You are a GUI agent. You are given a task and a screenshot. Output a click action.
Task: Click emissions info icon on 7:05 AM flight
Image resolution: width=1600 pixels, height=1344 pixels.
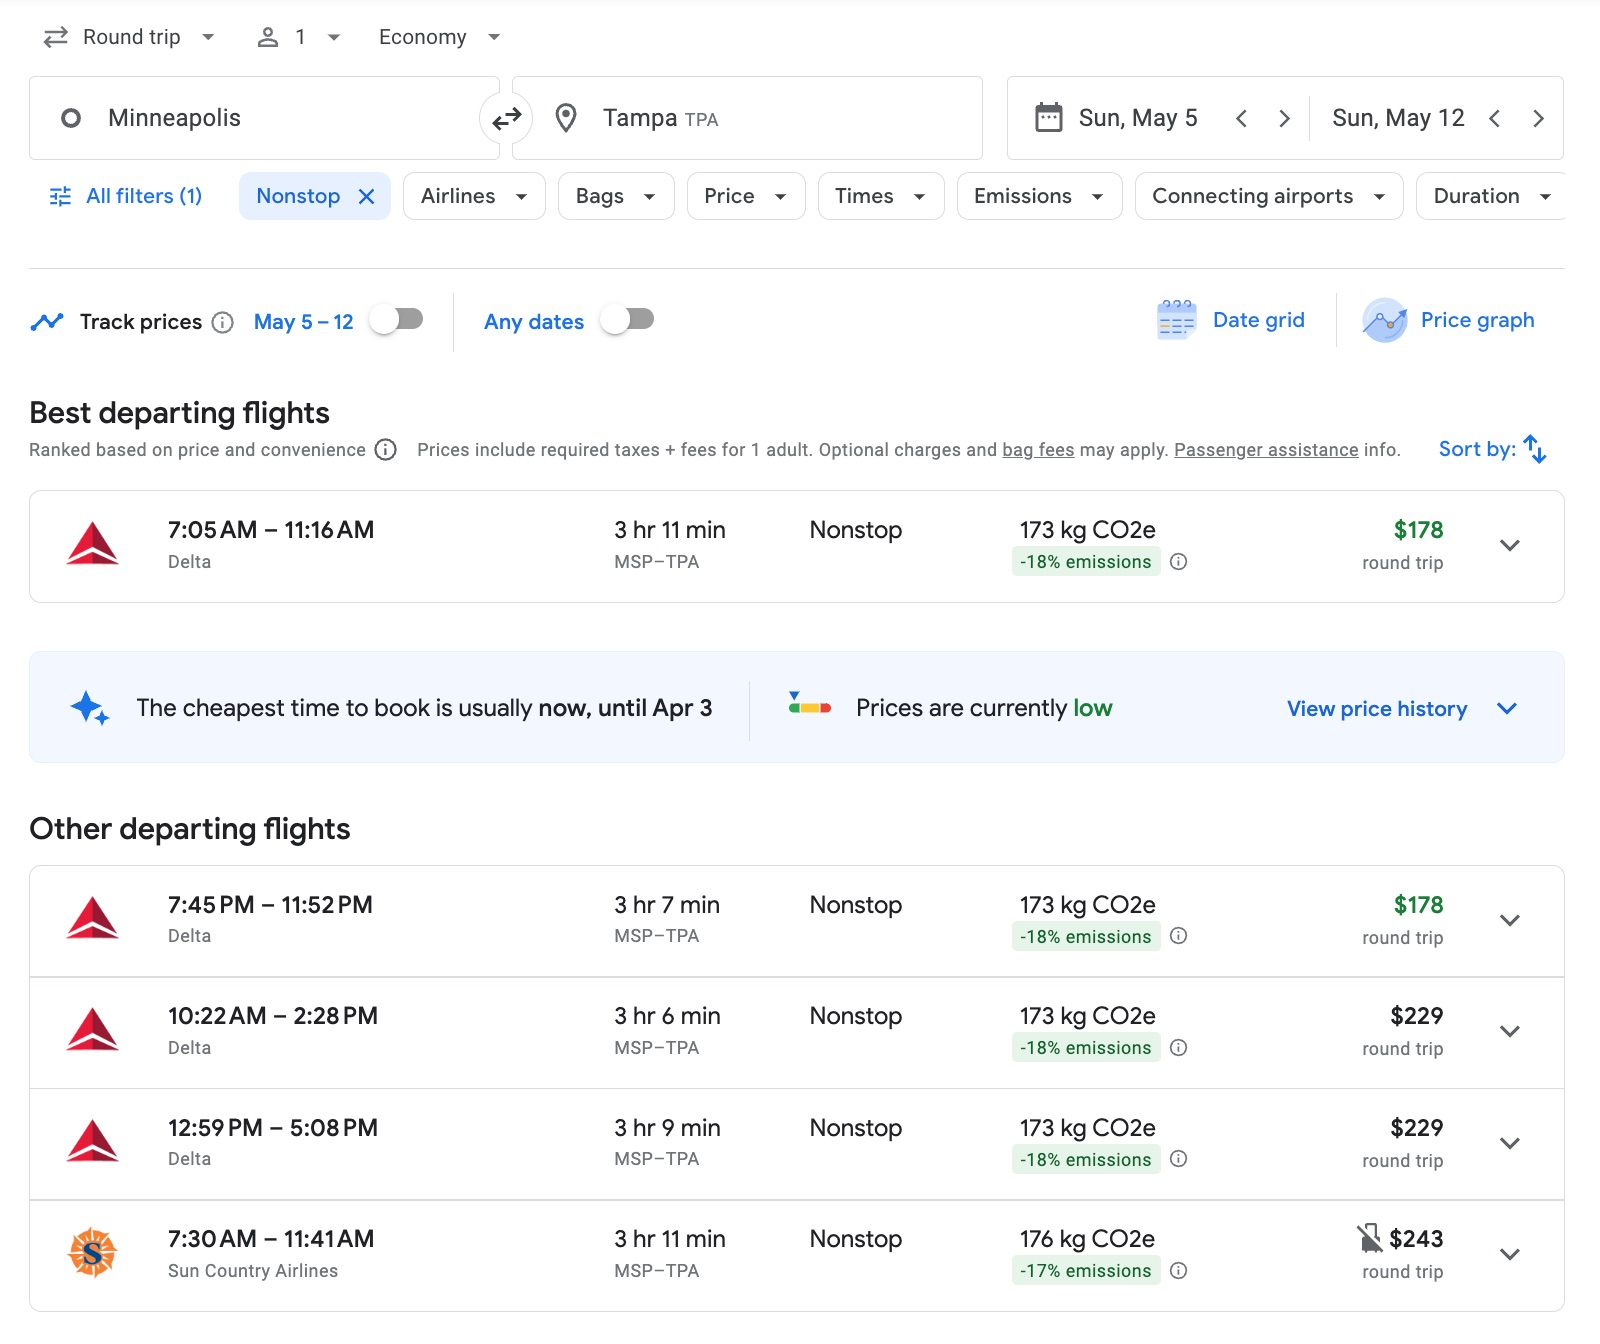tap(1179, 562)
